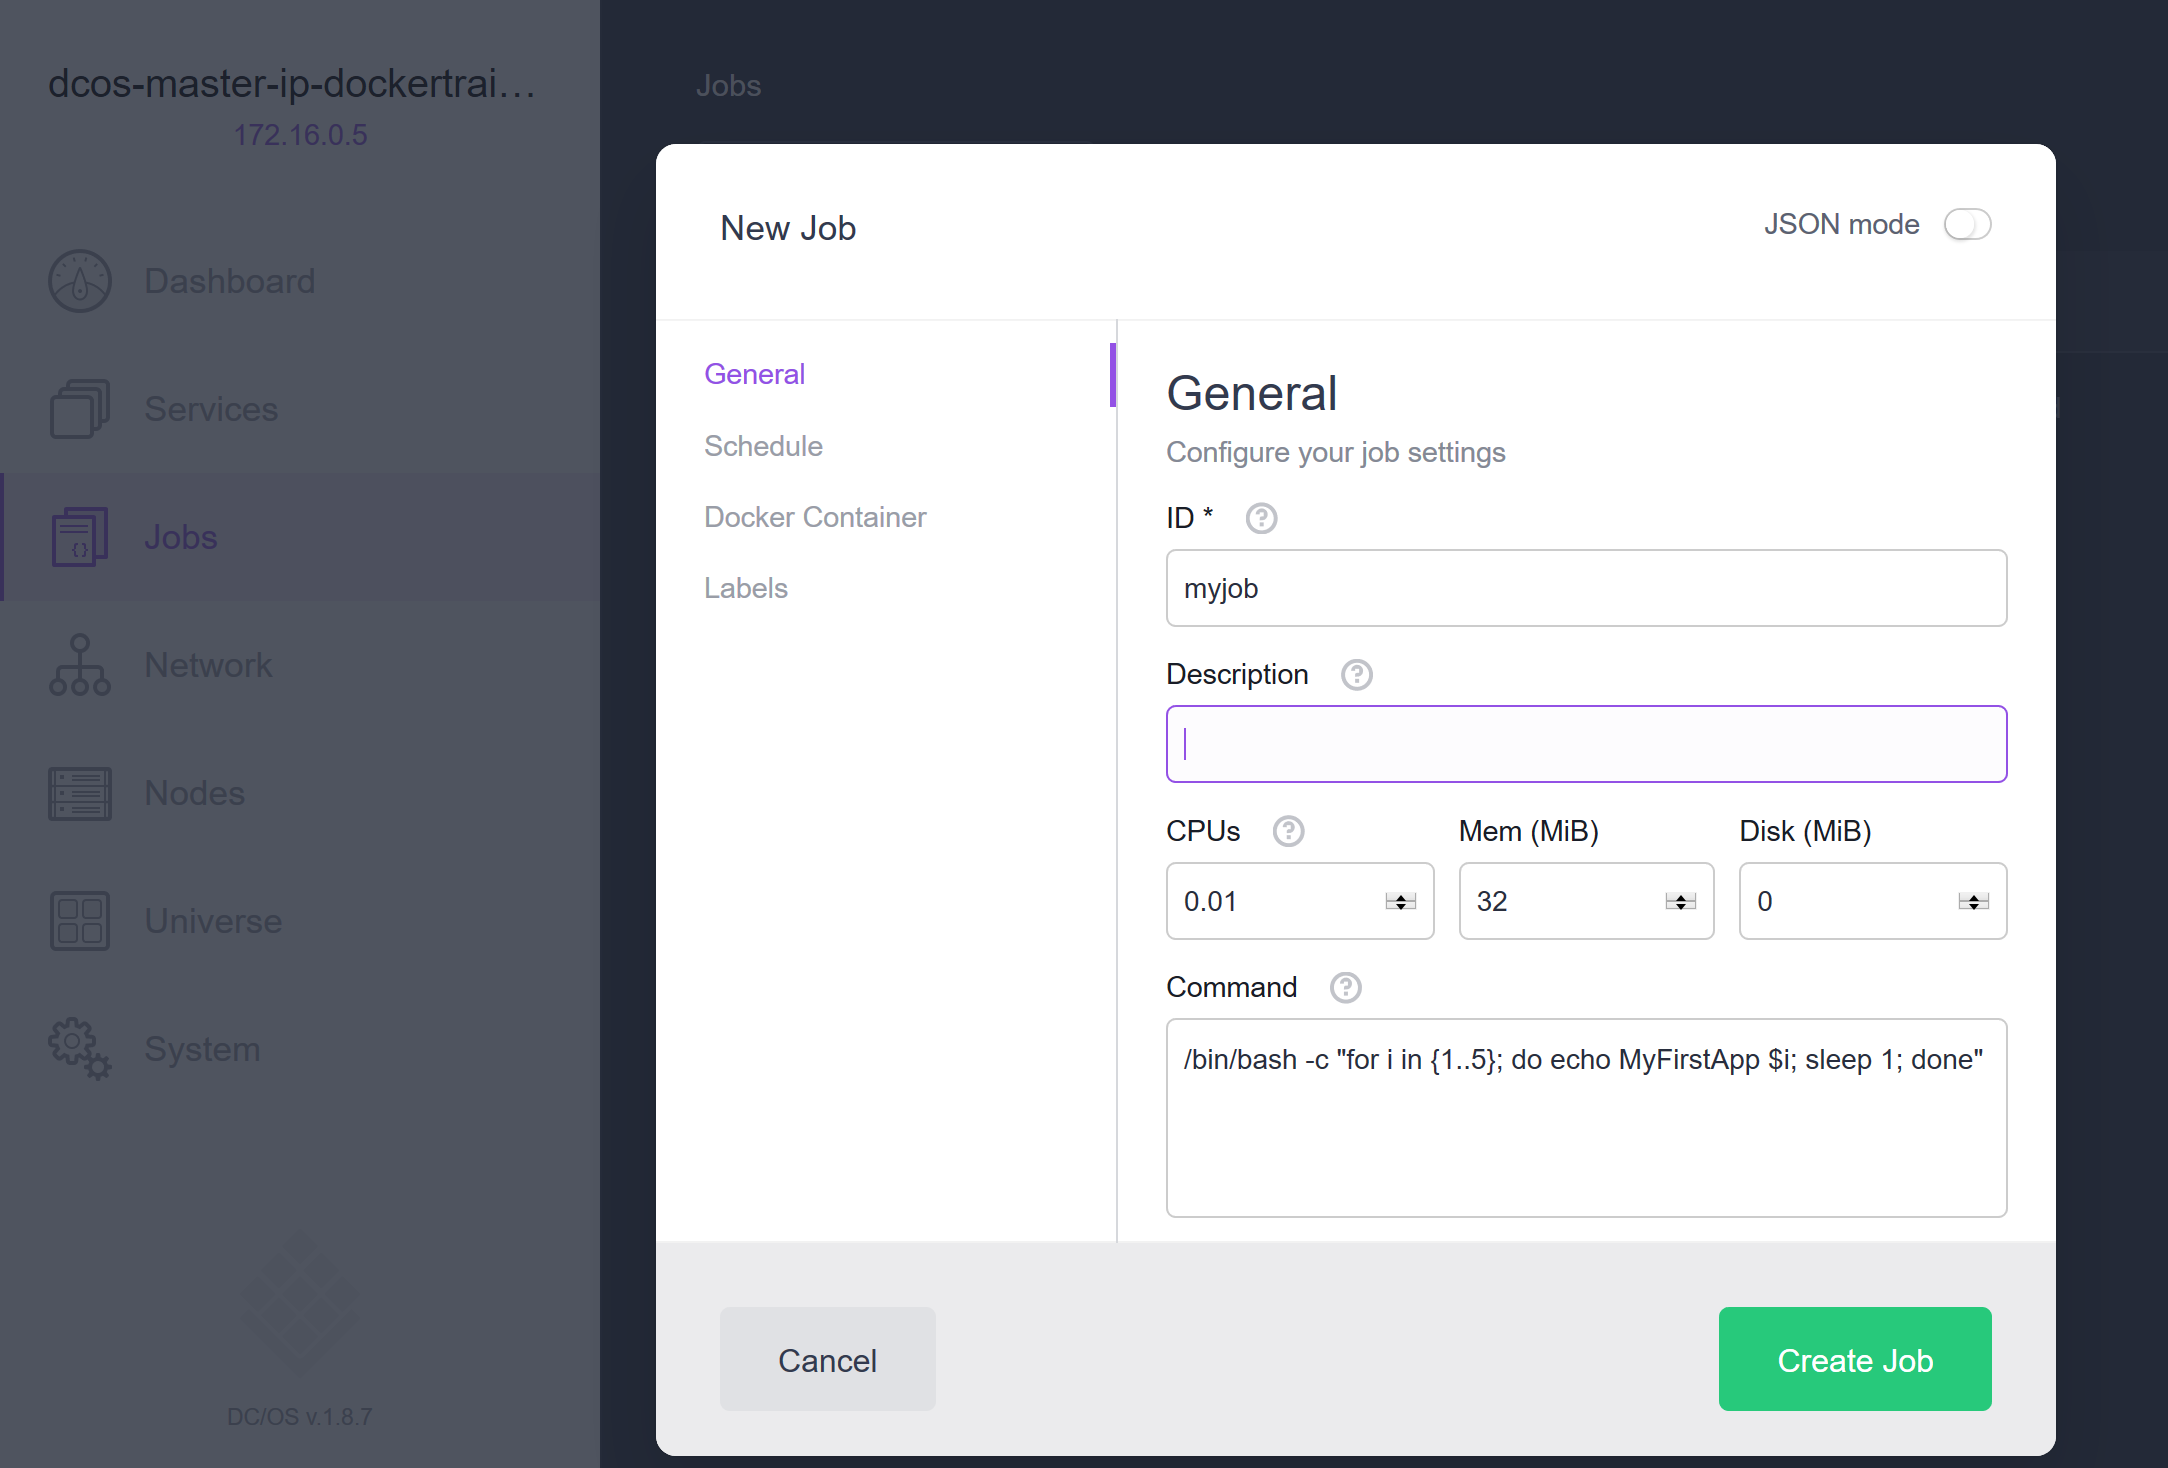This screenshot has height=1468, width=2168.
Task: Open Dashboard from sidebar menu
Action: [300, 281]
